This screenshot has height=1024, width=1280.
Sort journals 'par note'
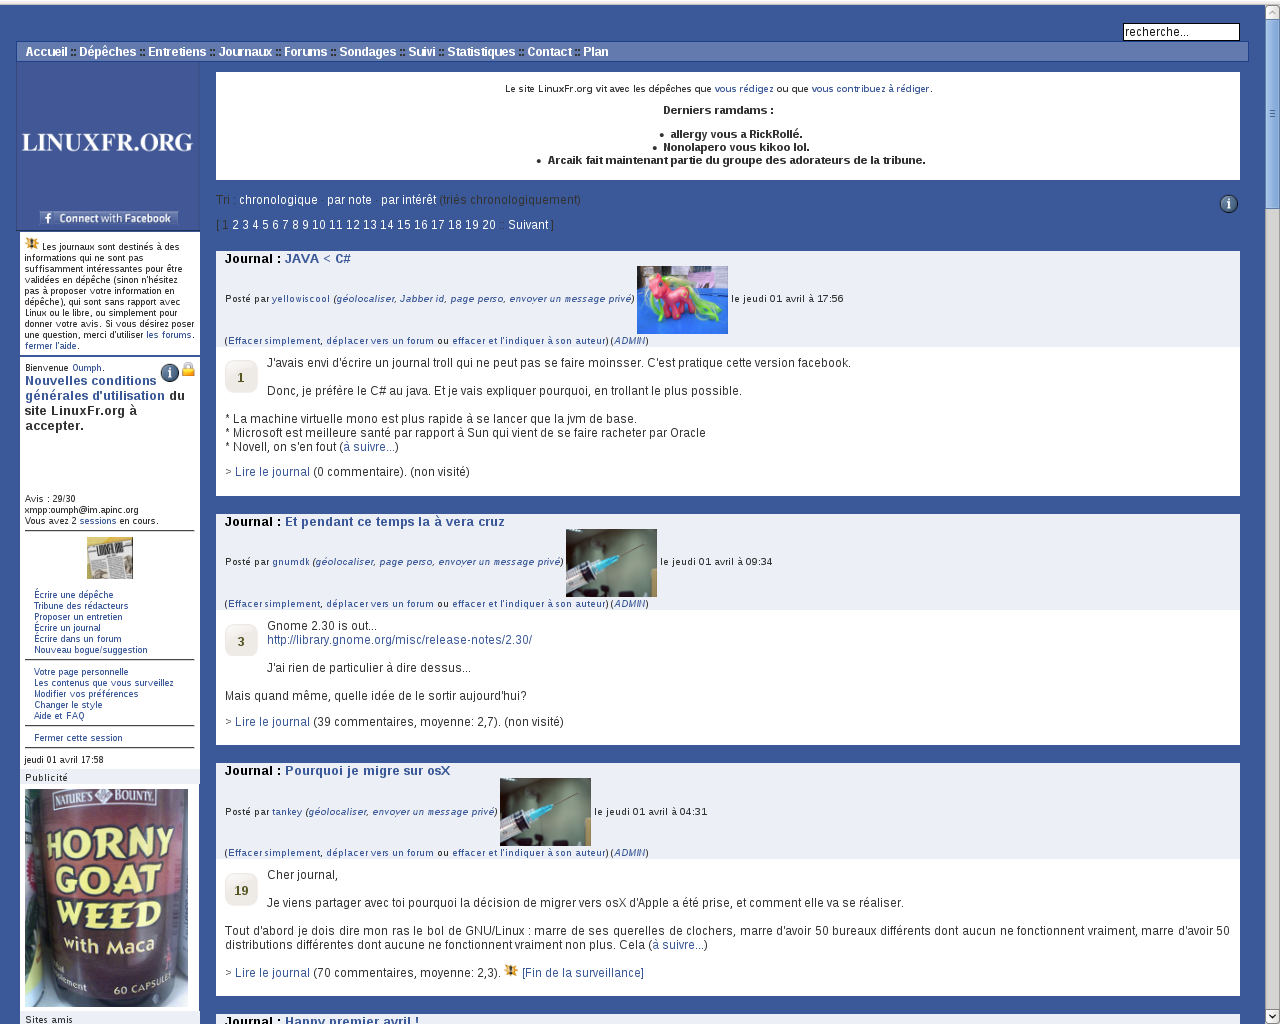point(349,200)
